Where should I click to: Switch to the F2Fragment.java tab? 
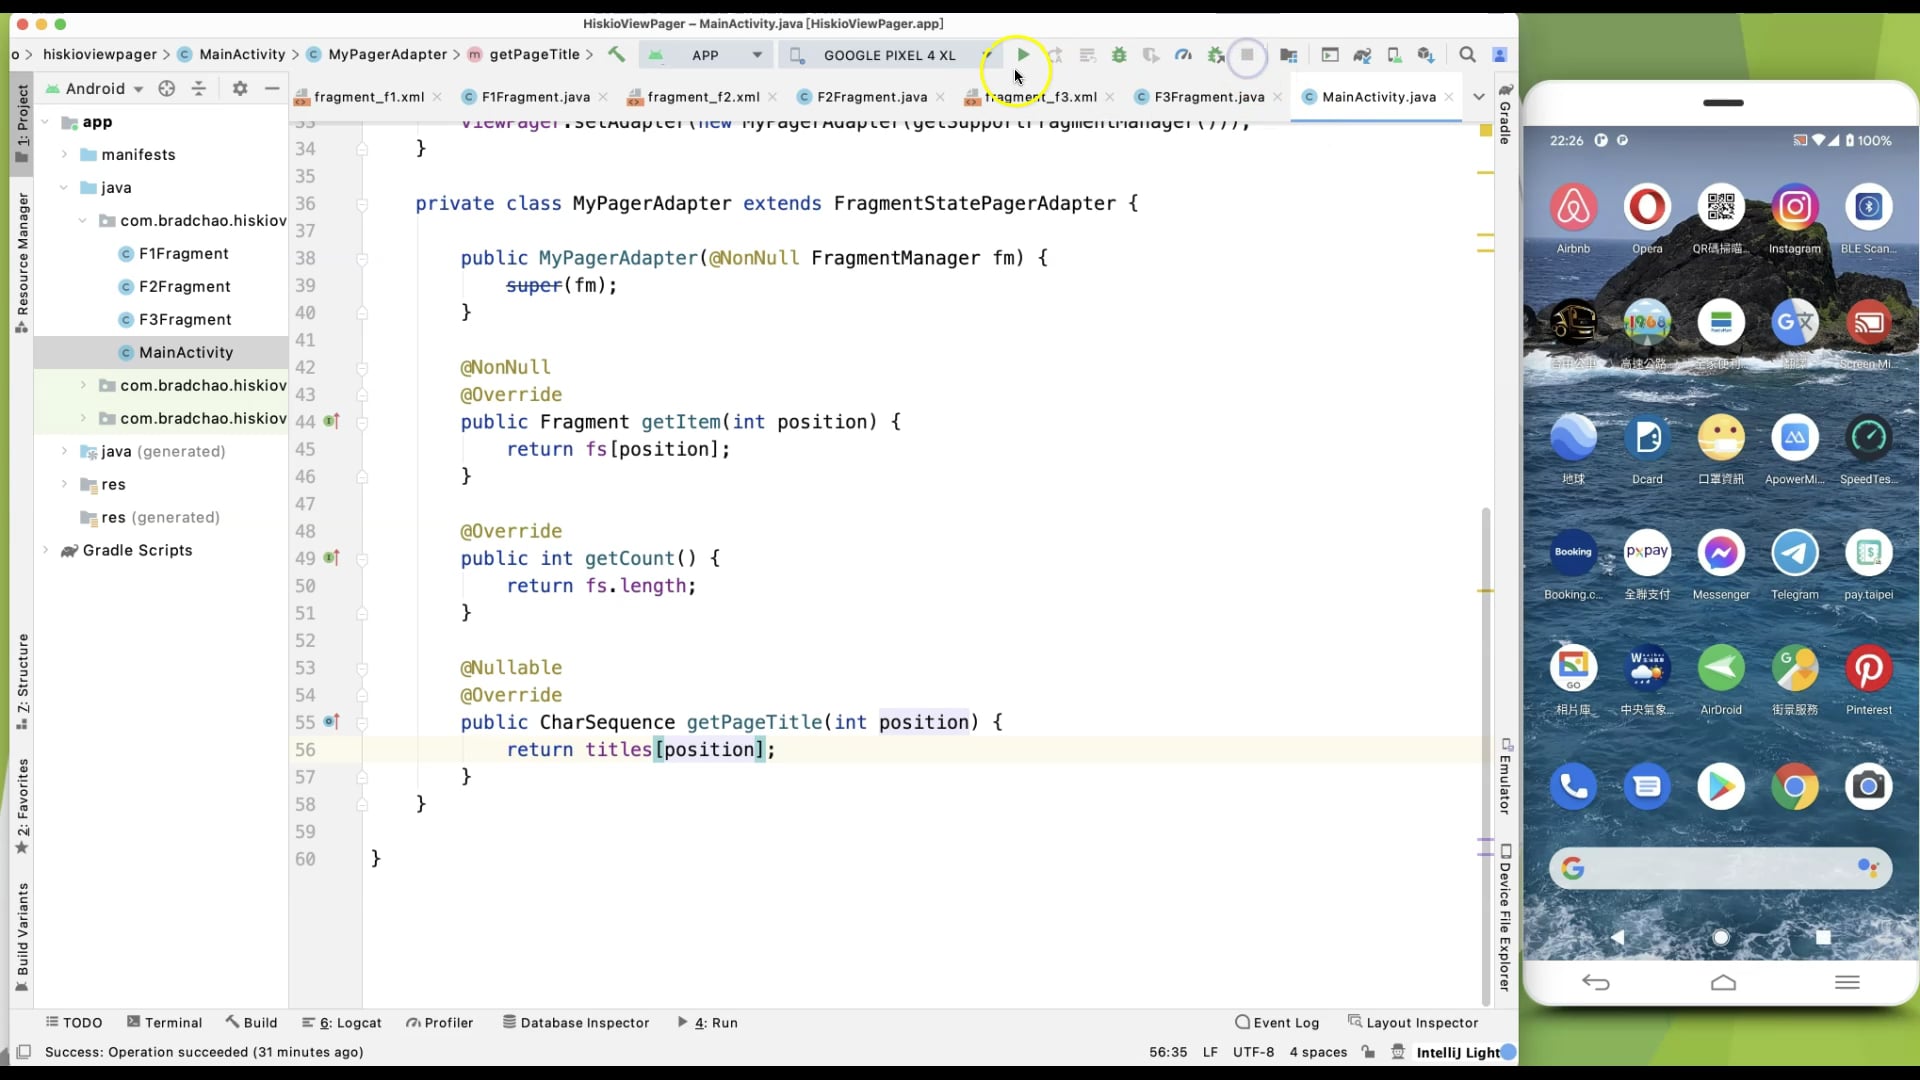(x=871, y=97)
